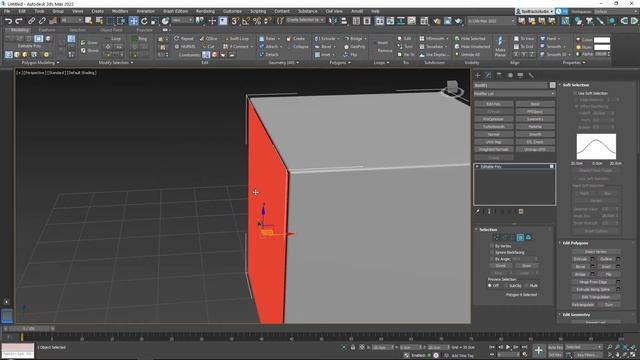
Task: Click Make Planar icon in ribbon
Action: pyautogui.click(x=500, y=46)
